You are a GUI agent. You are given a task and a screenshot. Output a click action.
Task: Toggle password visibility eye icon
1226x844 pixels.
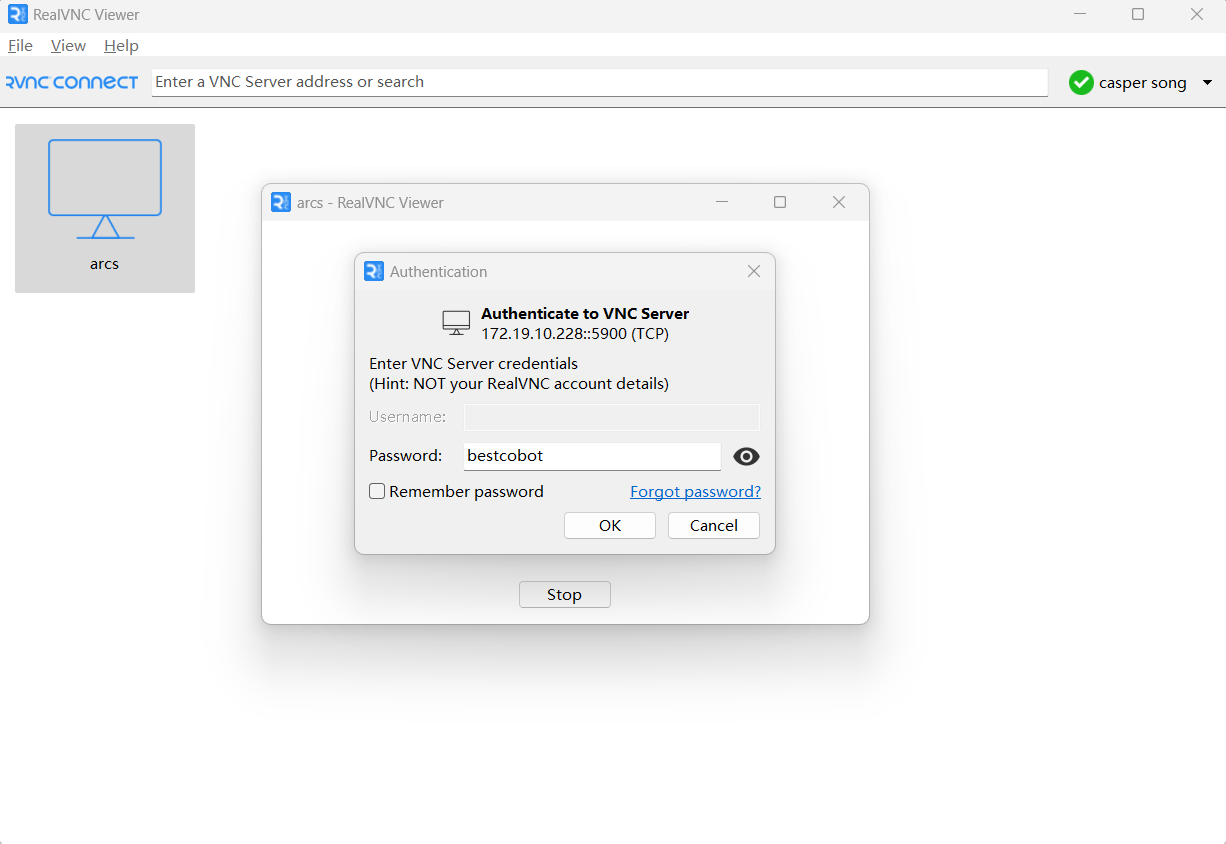click(x=746, y=457)
